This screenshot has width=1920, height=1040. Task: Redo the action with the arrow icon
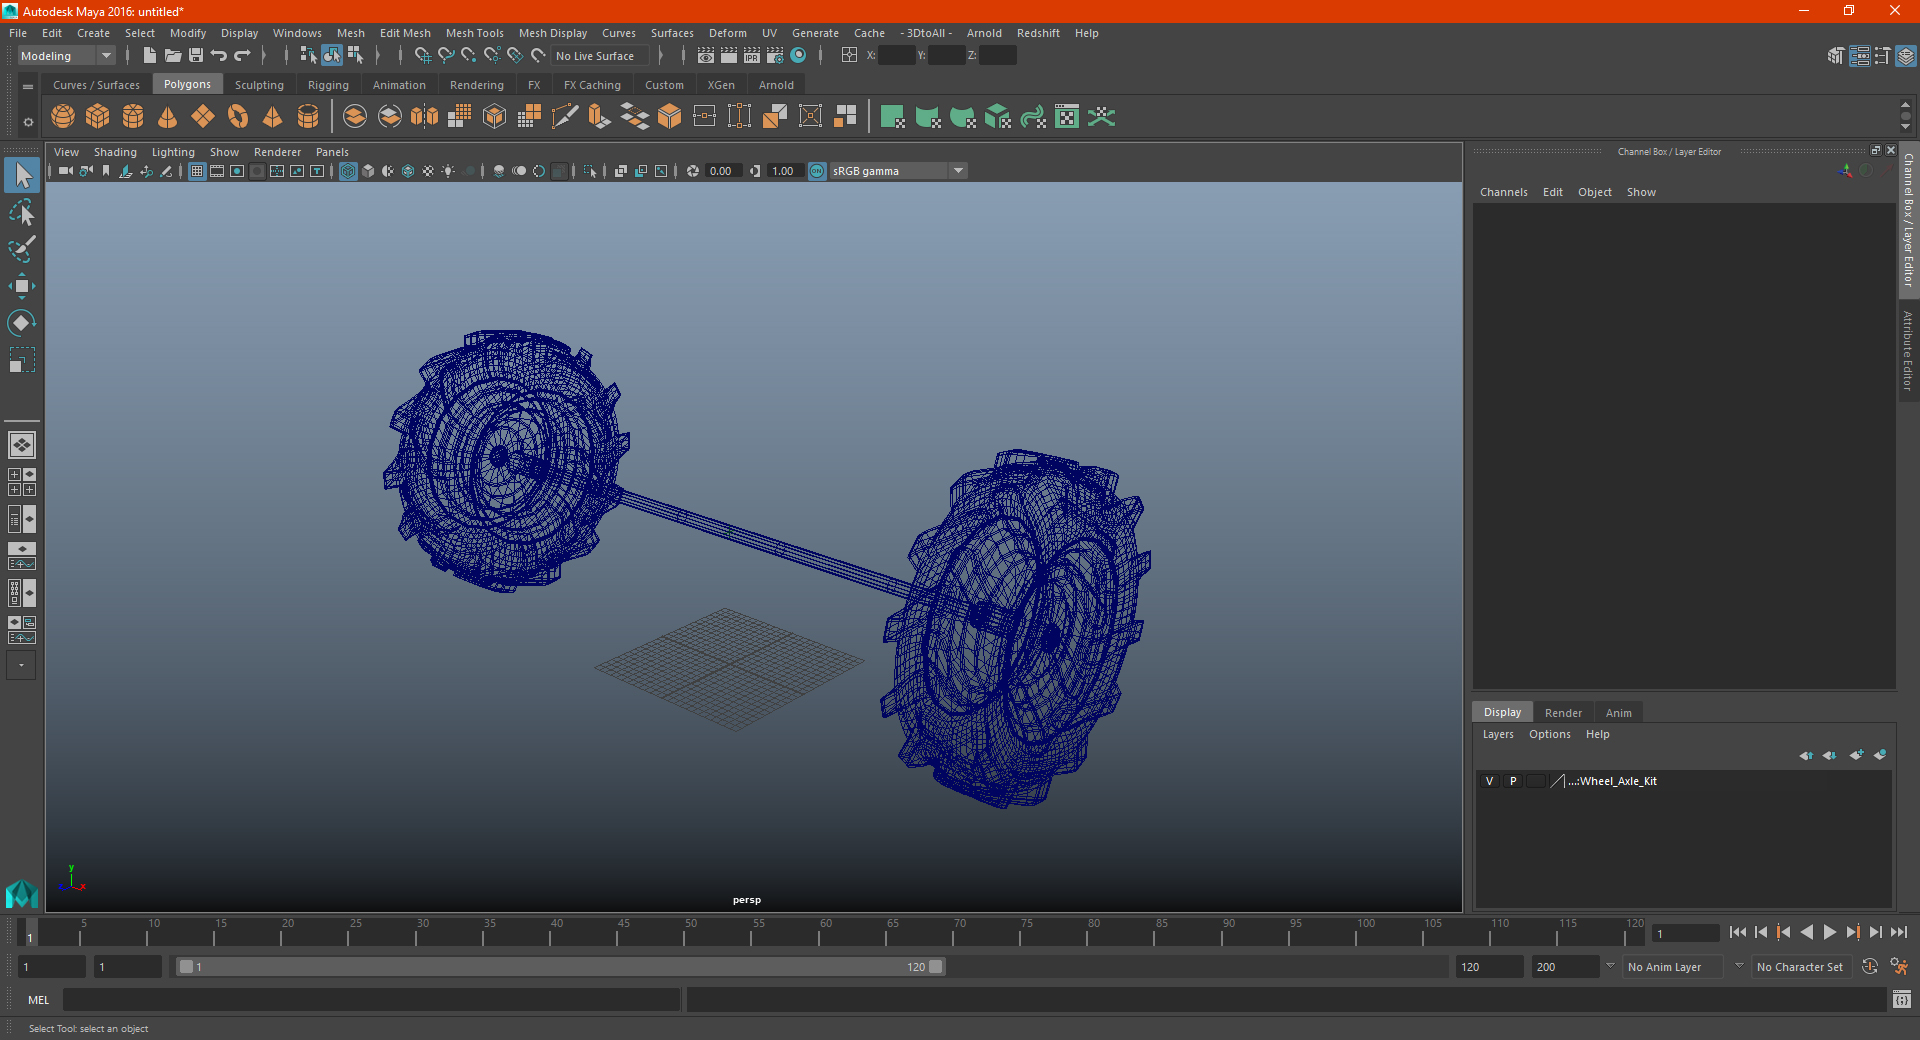242,56
